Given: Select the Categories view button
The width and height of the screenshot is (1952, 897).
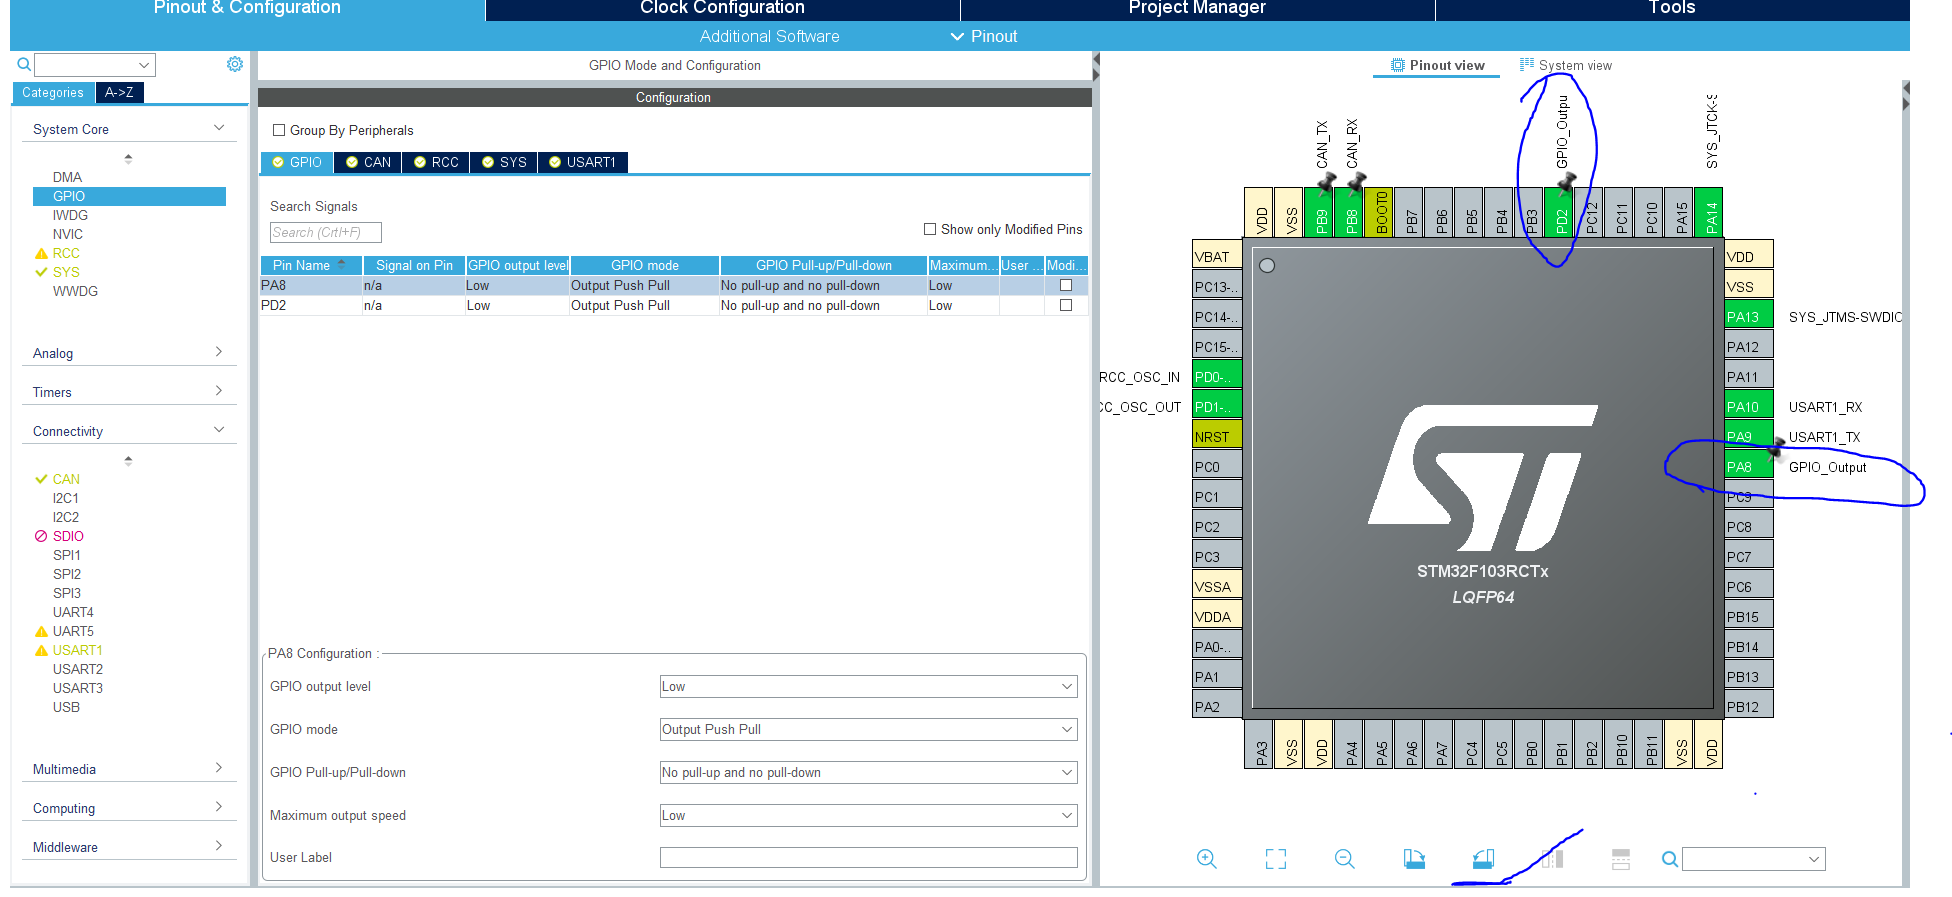Looking at the screenshot, I should [53, 92].
